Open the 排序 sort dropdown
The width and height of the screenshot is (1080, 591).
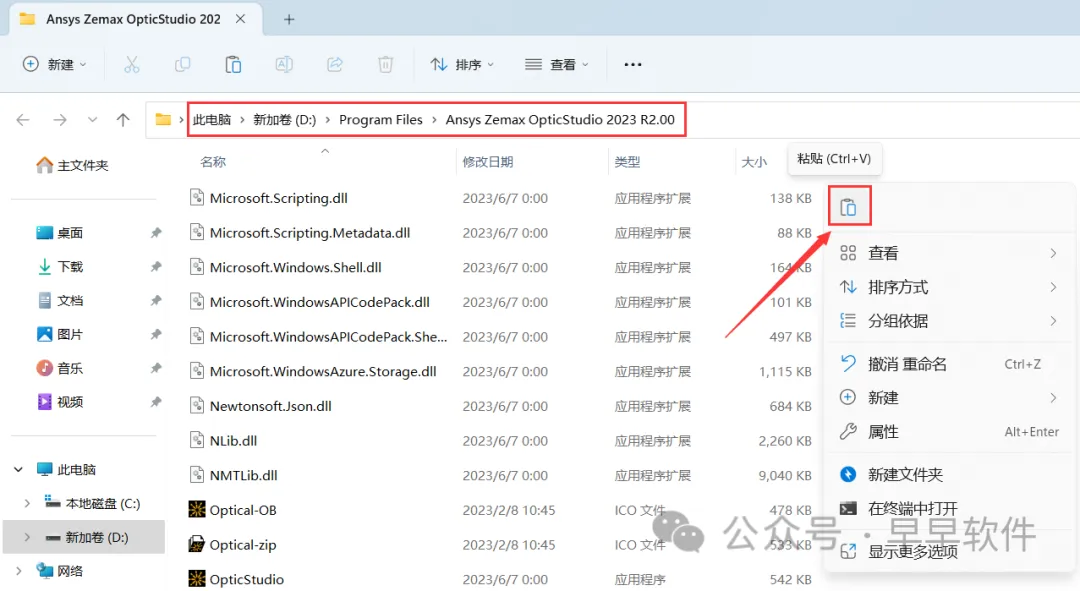[x=462, y=65]
